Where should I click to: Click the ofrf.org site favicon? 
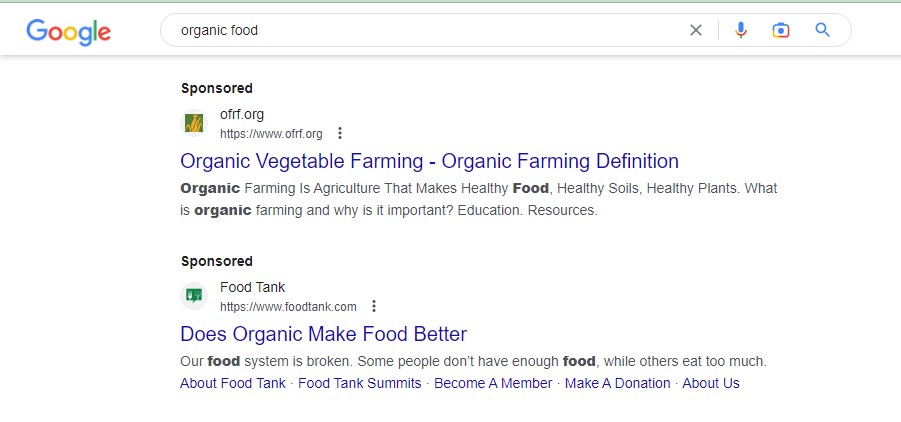coord(194,123)
